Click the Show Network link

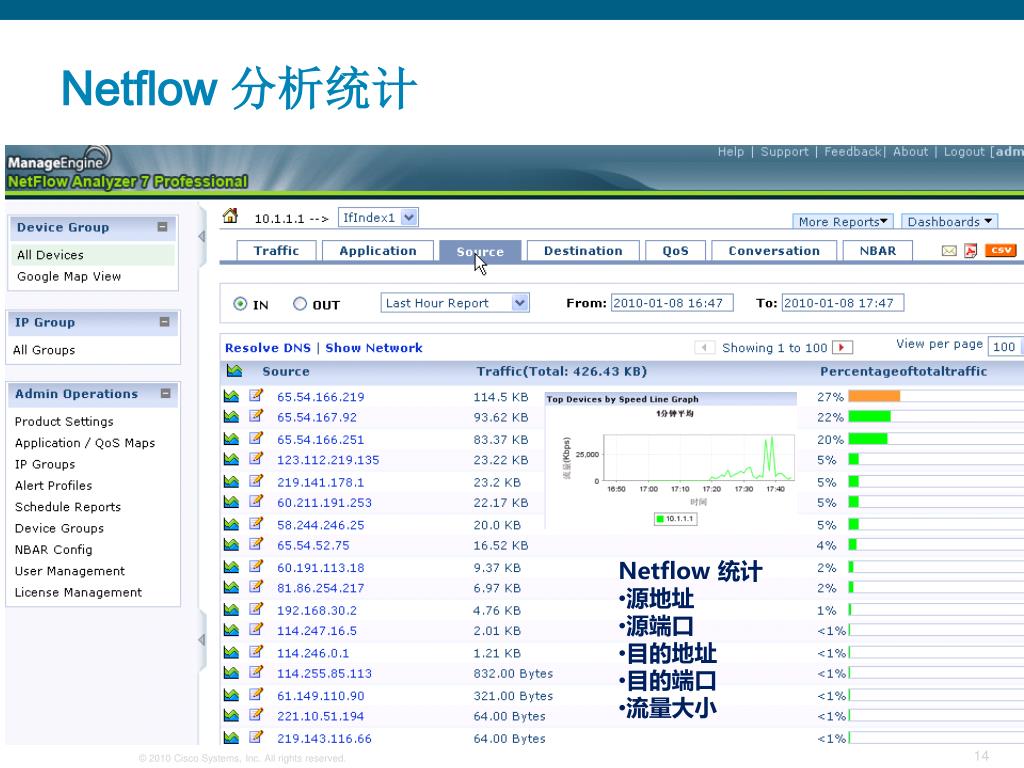[374, 348]
